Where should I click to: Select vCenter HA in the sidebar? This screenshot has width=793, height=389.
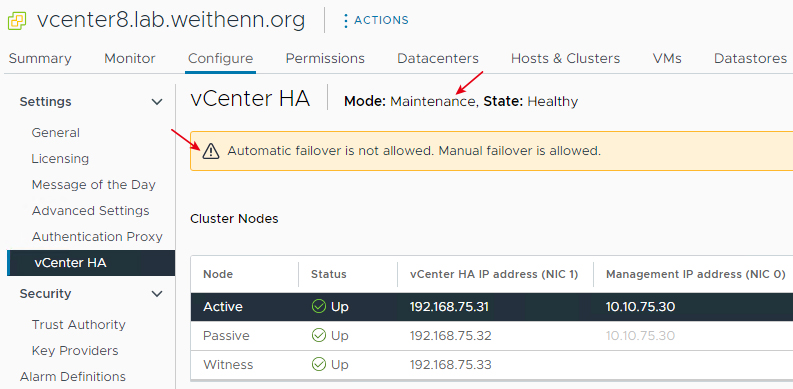pos(91,263)
